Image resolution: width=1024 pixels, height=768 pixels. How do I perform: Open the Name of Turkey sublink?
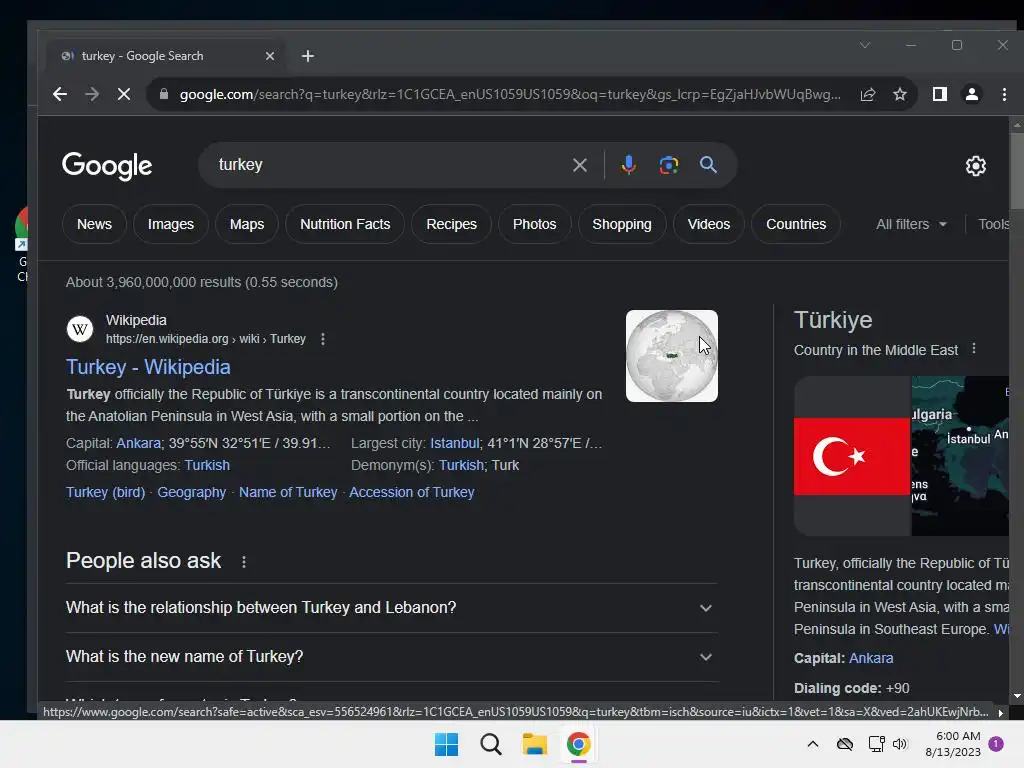[x=288, y=492]
